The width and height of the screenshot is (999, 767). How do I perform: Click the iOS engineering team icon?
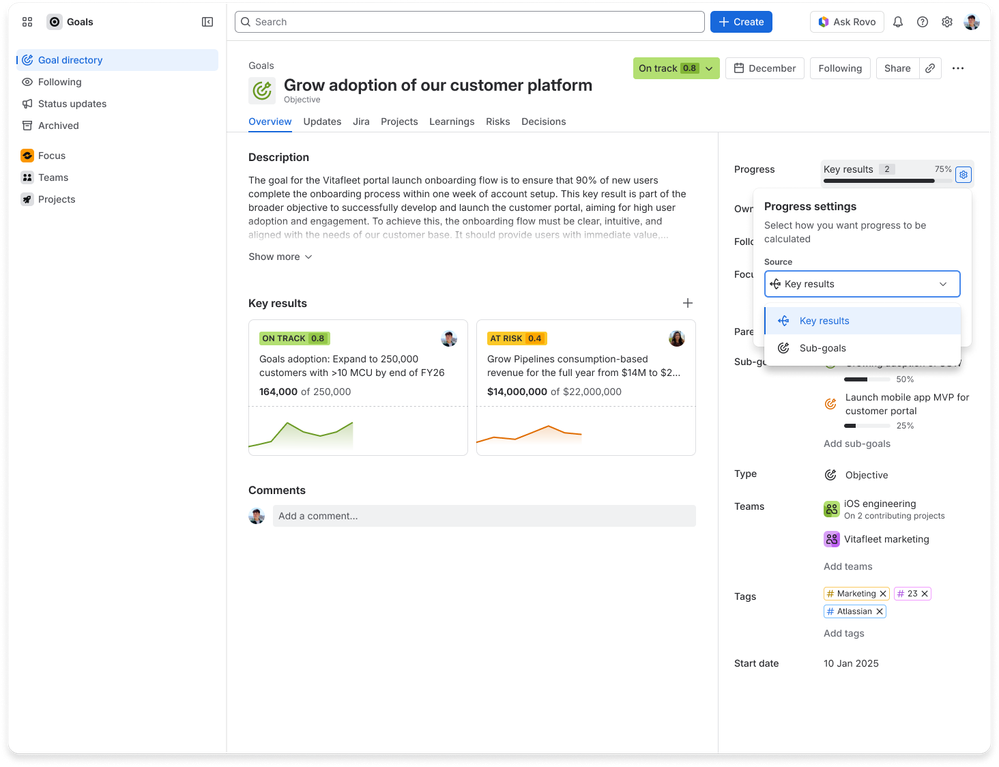(831, 509)
